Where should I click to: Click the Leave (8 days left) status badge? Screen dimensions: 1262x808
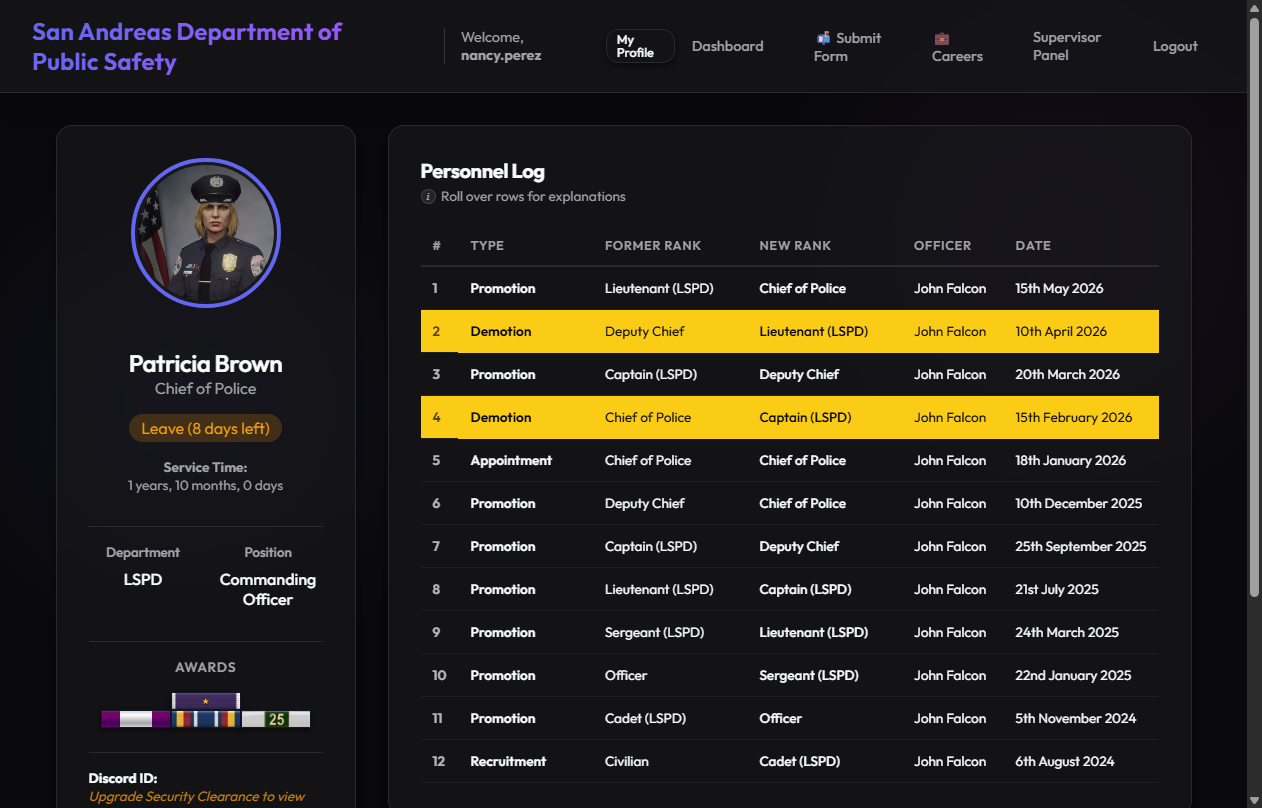(x=206, y=428)
